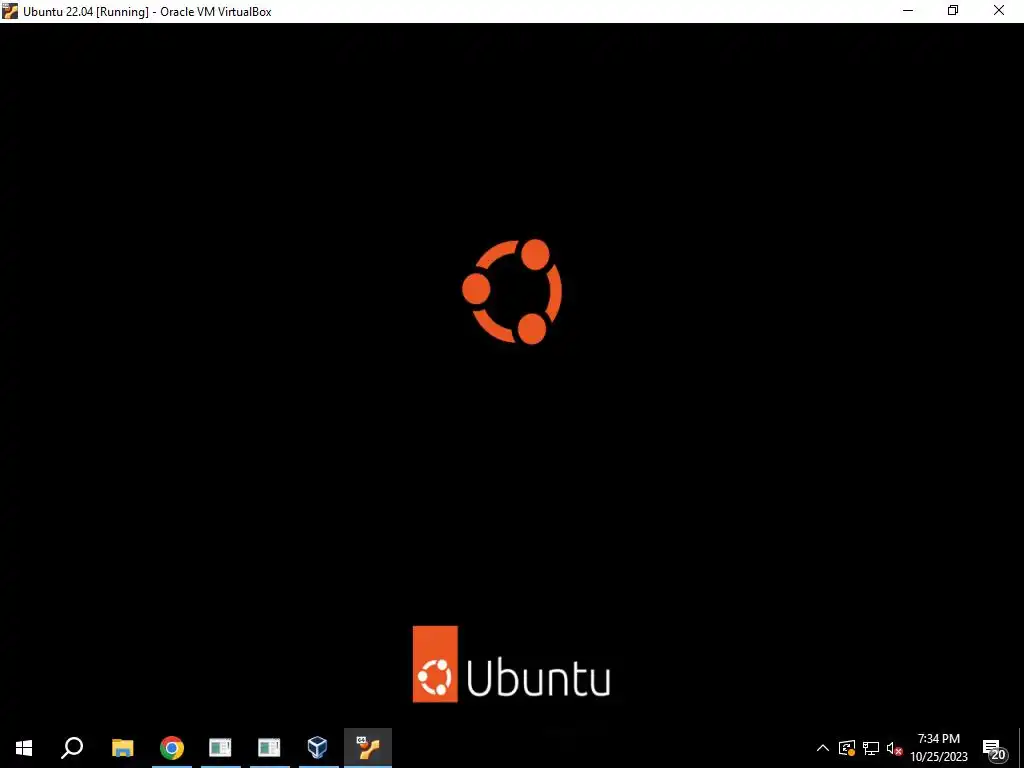Select the running Ubuntu VM taskbar button
Screen dimensions: 1024x768
point(368,748)
